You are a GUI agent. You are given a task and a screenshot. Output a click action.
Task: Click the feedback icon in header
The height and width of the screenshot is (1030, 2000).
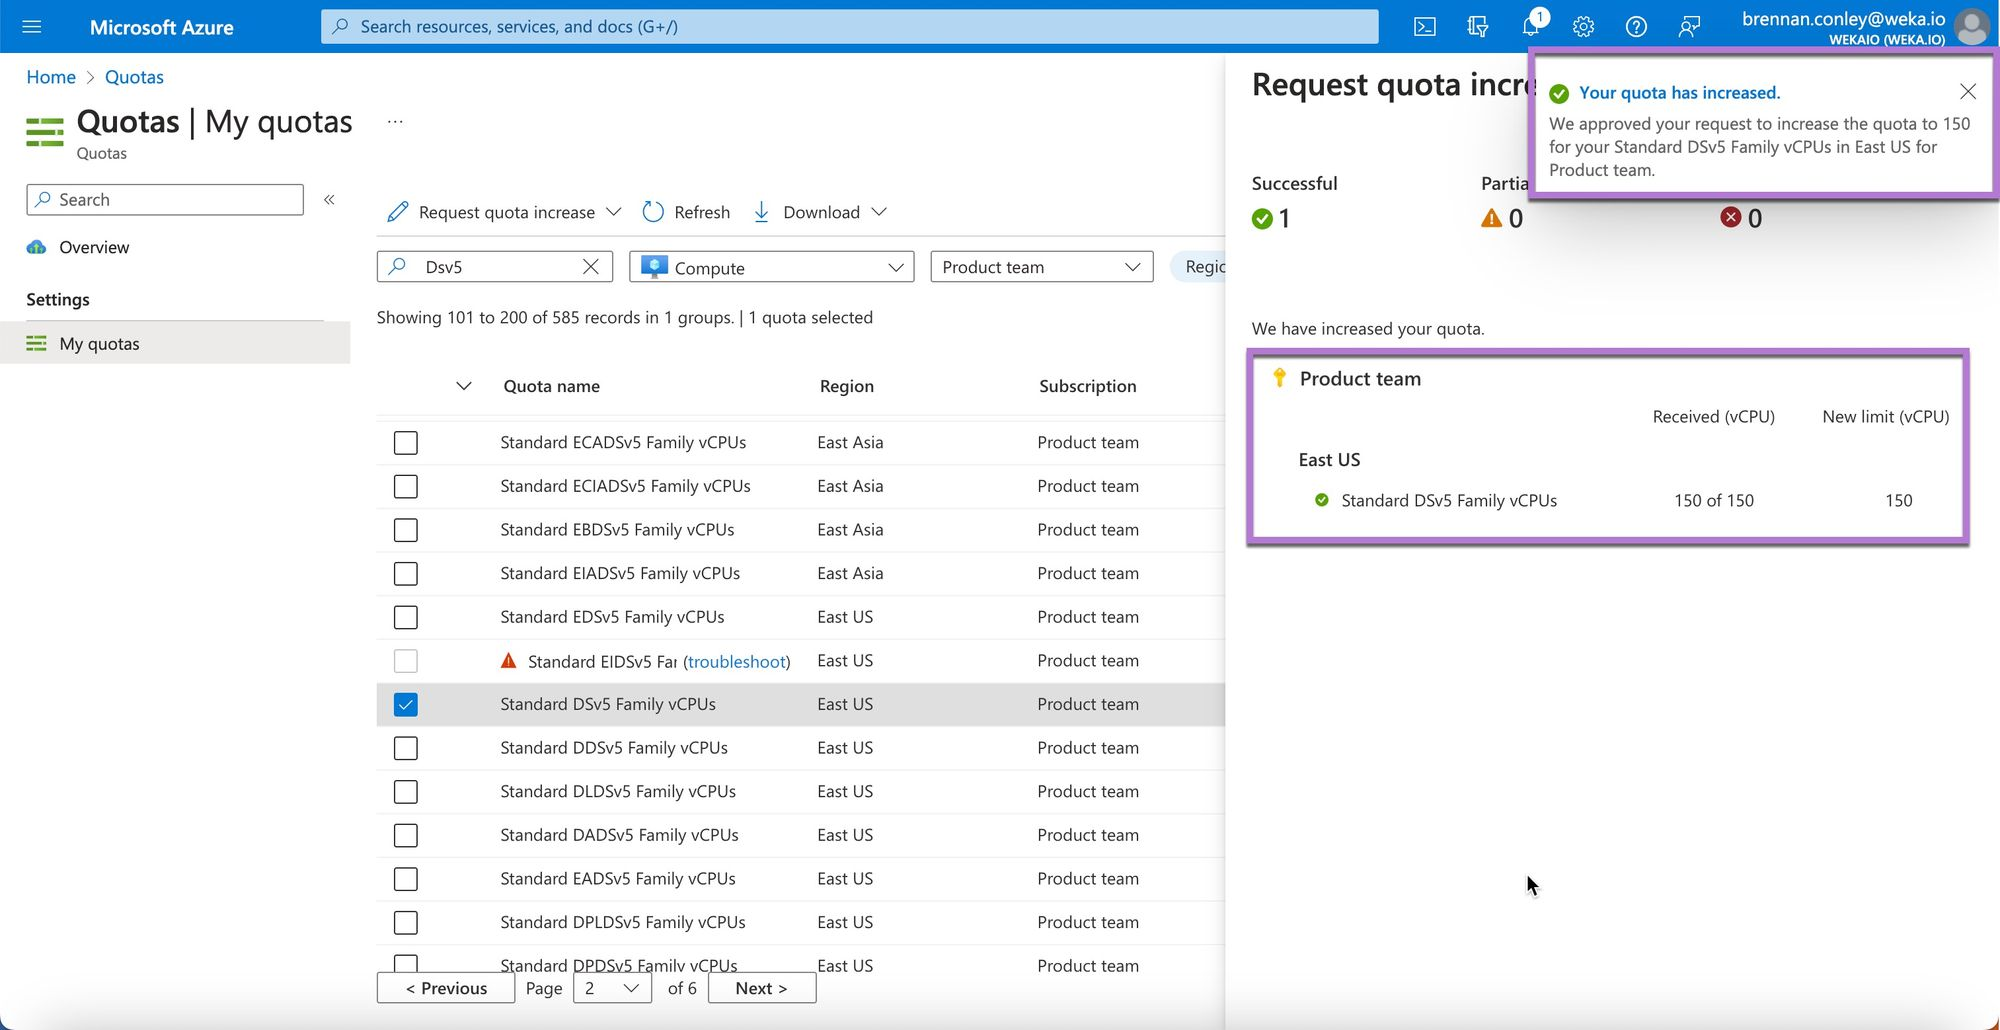coord(1689,27)
